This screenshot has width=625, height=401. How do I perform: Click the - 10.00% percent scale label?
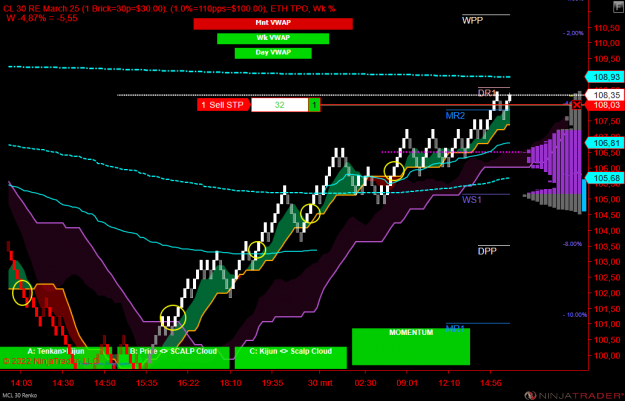coord(575,315)
